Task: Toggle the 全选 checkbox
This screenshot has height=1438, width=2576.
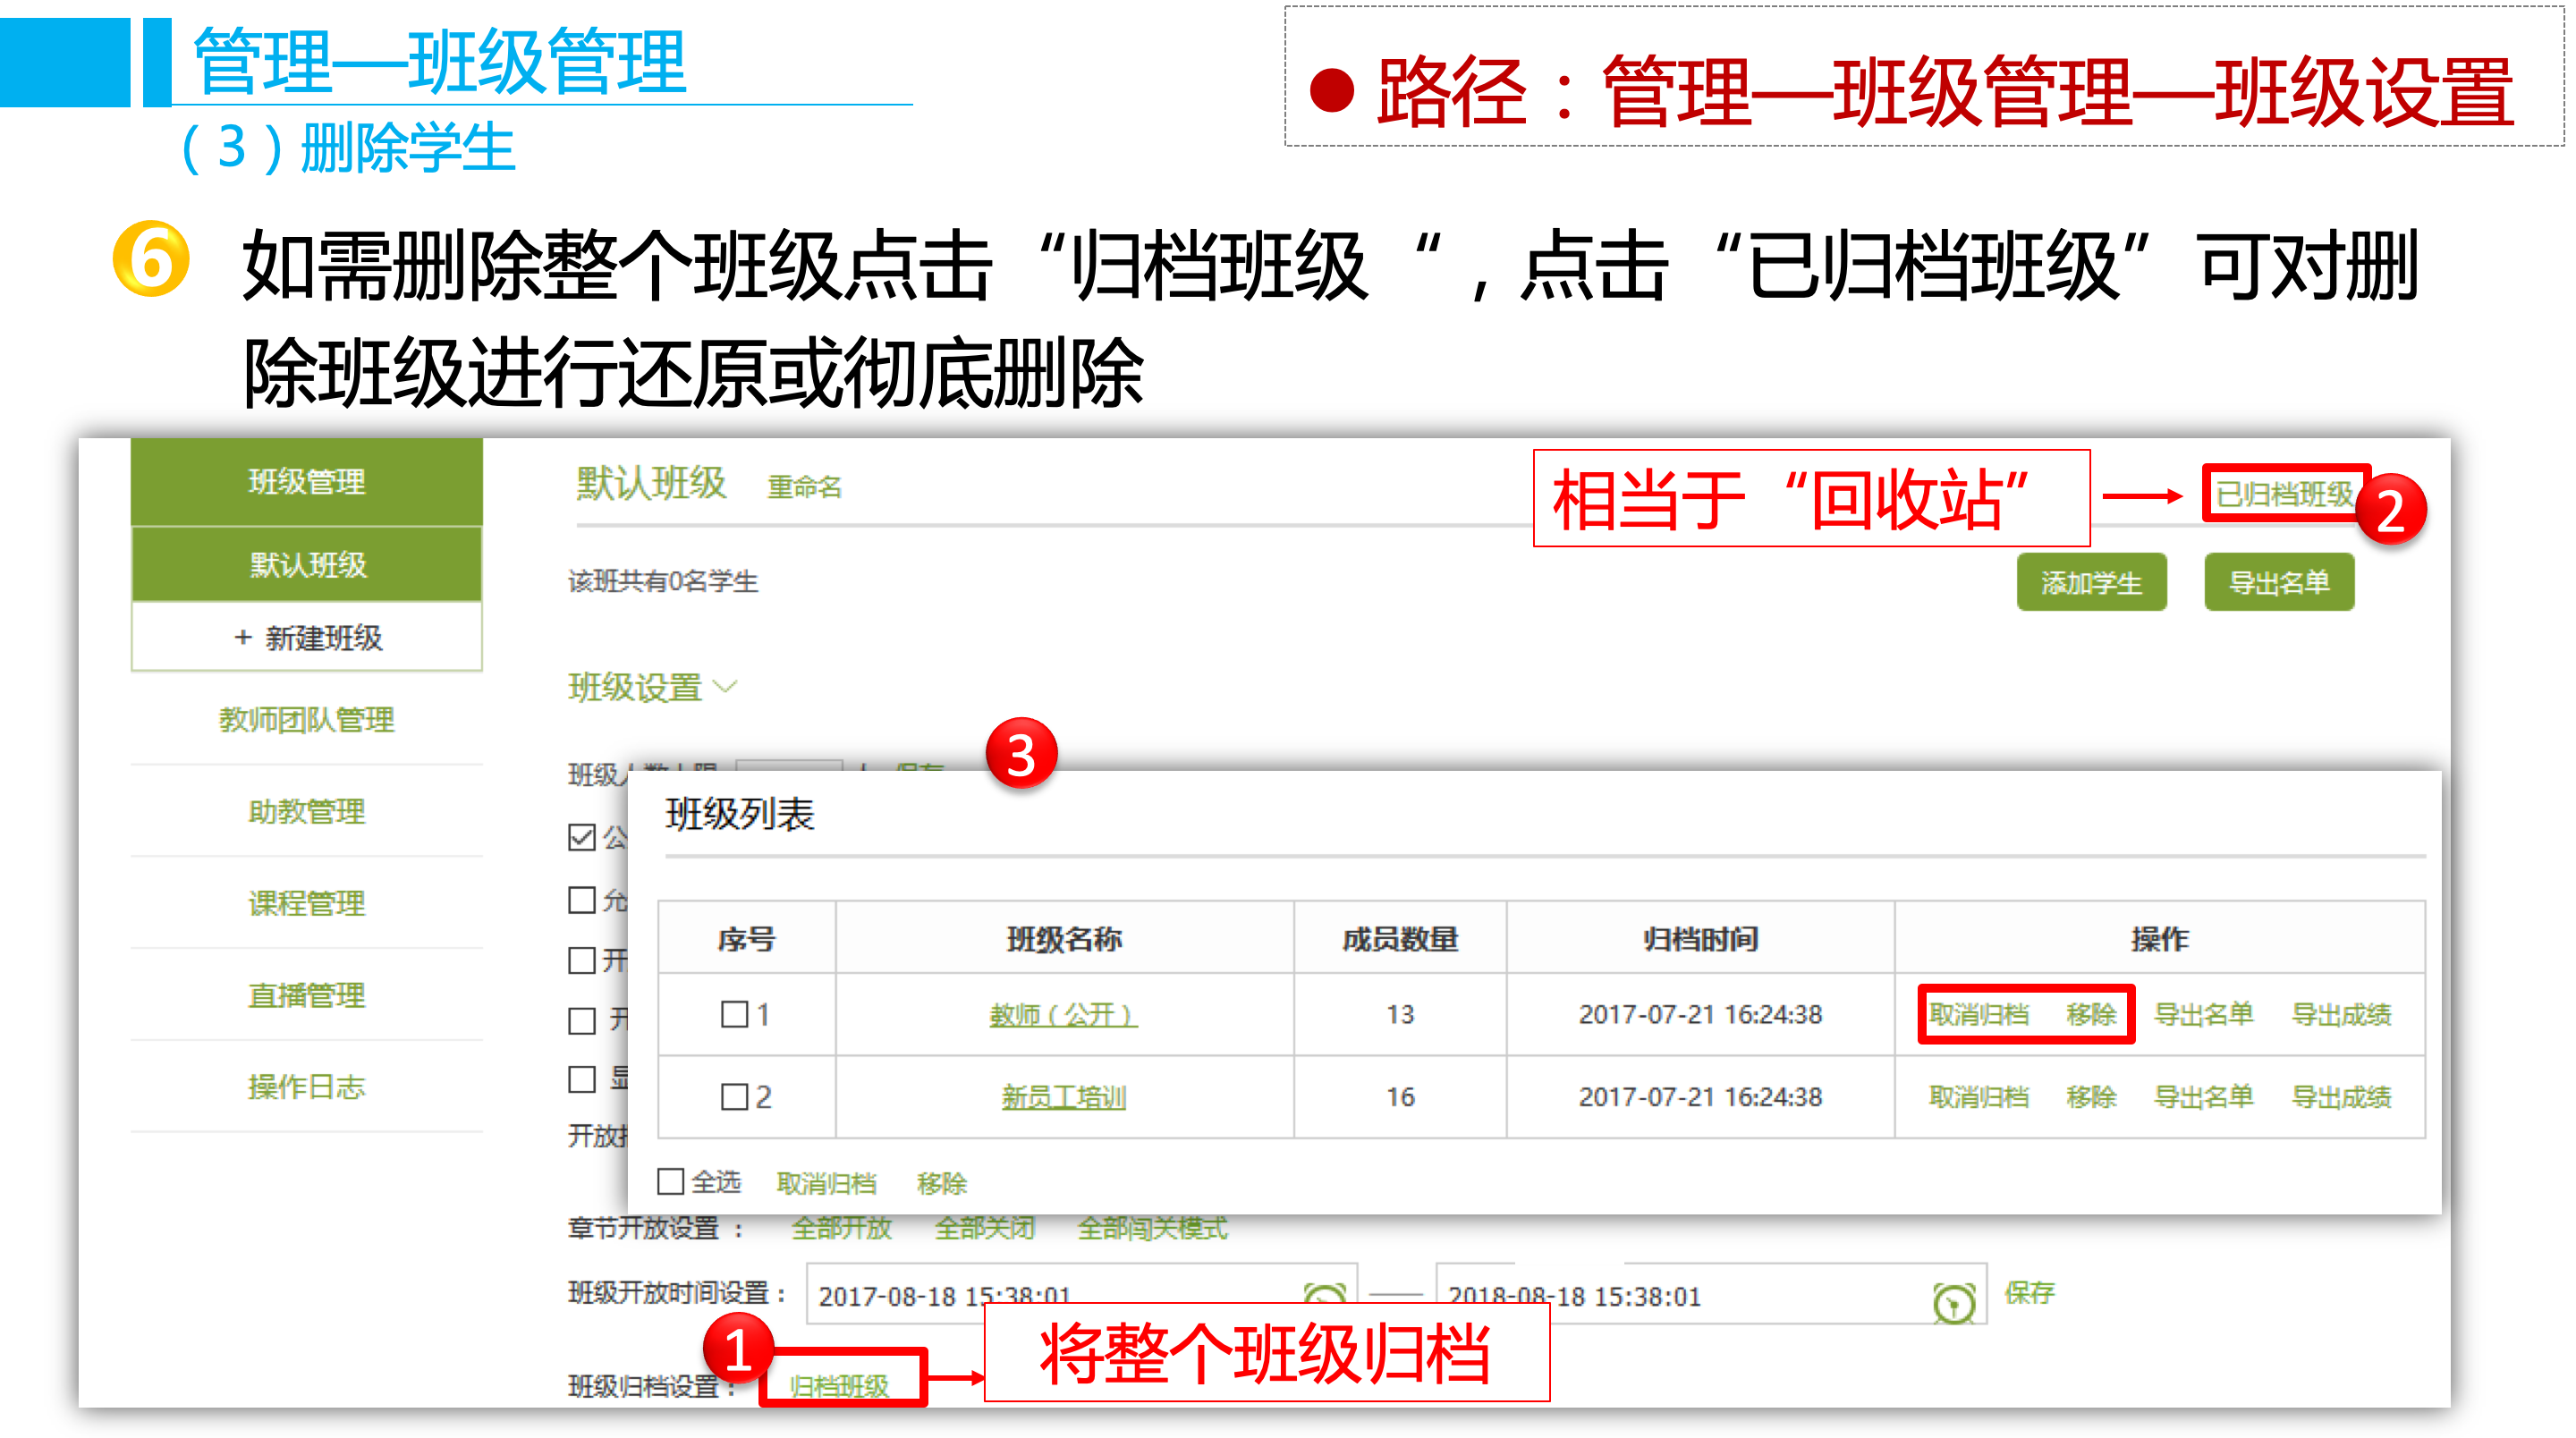Action: coord(671,1181)
